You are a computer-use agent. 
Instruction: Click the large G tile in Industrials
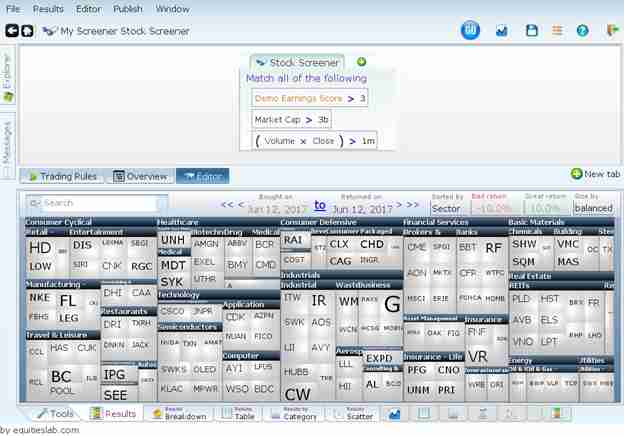point(392,305)
